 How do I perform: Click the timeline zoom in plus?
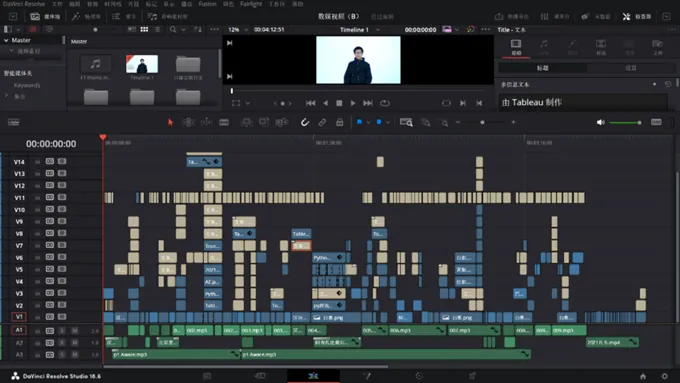[x=513, y=122]
